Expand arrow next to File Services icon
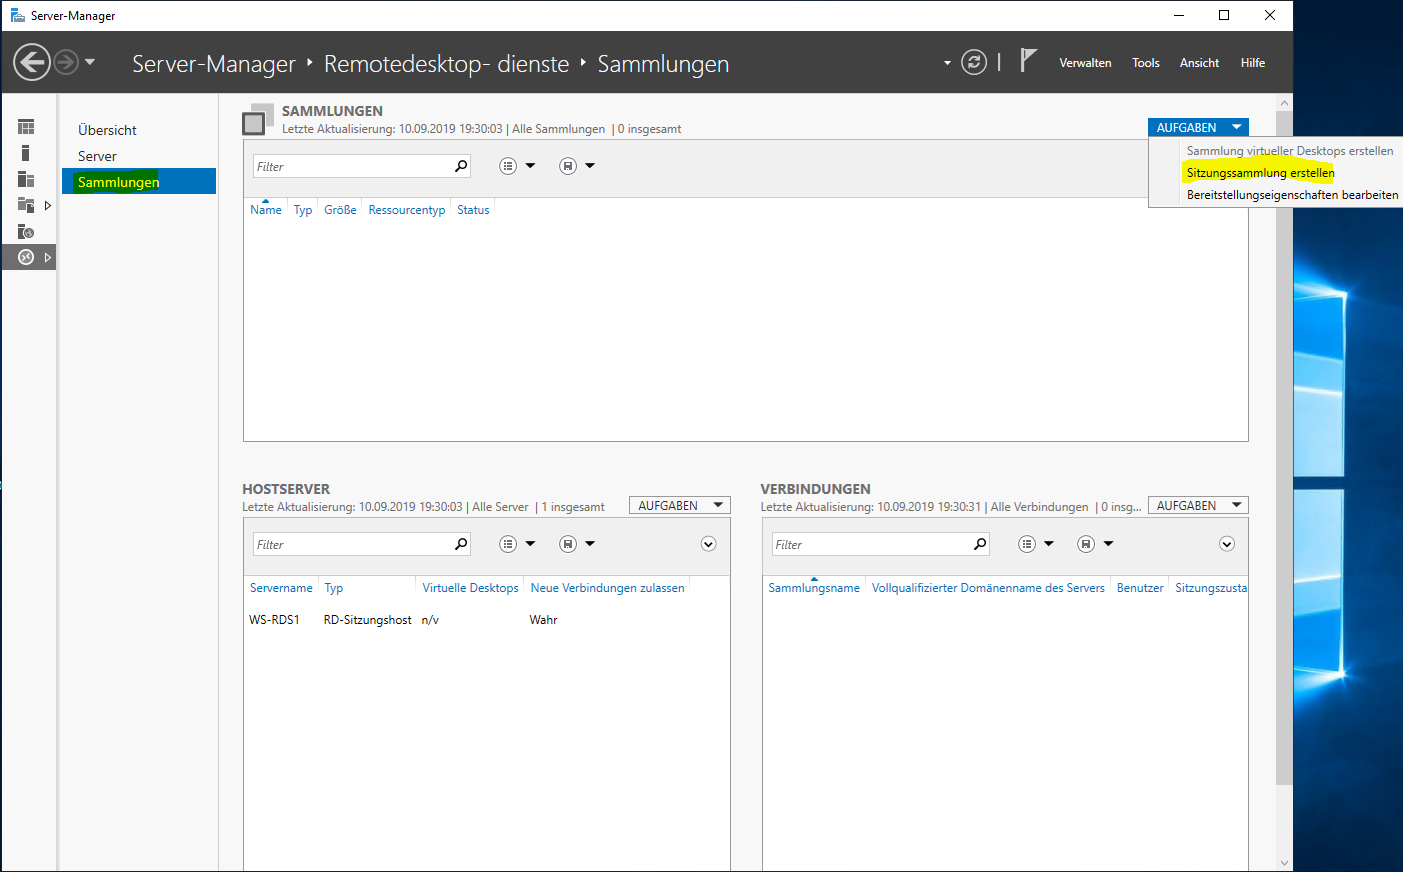Image resolution: width=1403 pixels, height=872 pixels. point(47,205)
